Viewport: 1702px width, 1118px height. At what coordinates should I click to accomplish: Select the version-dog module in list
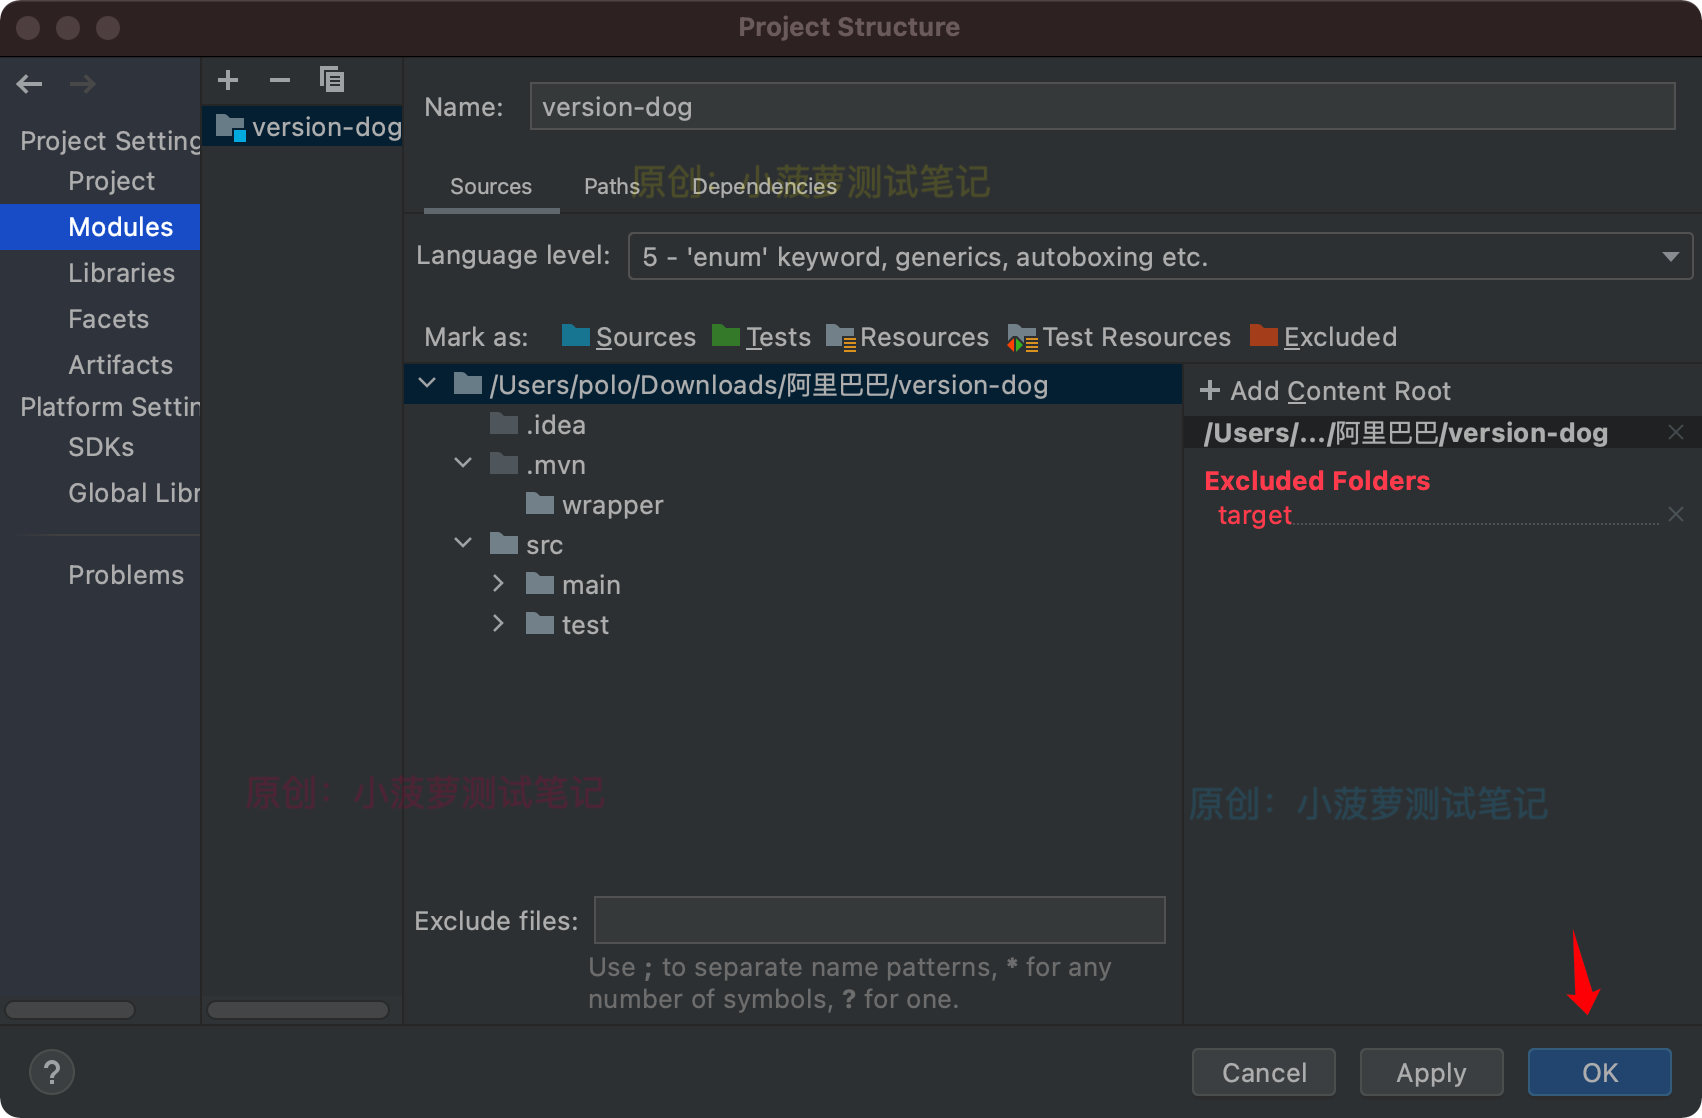303,127
